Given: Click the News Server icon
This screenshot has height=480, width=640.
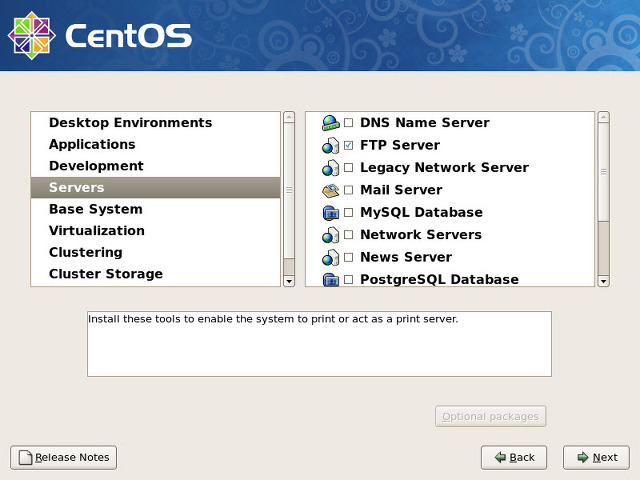Looking at the screenshot, I should (331, 258).
